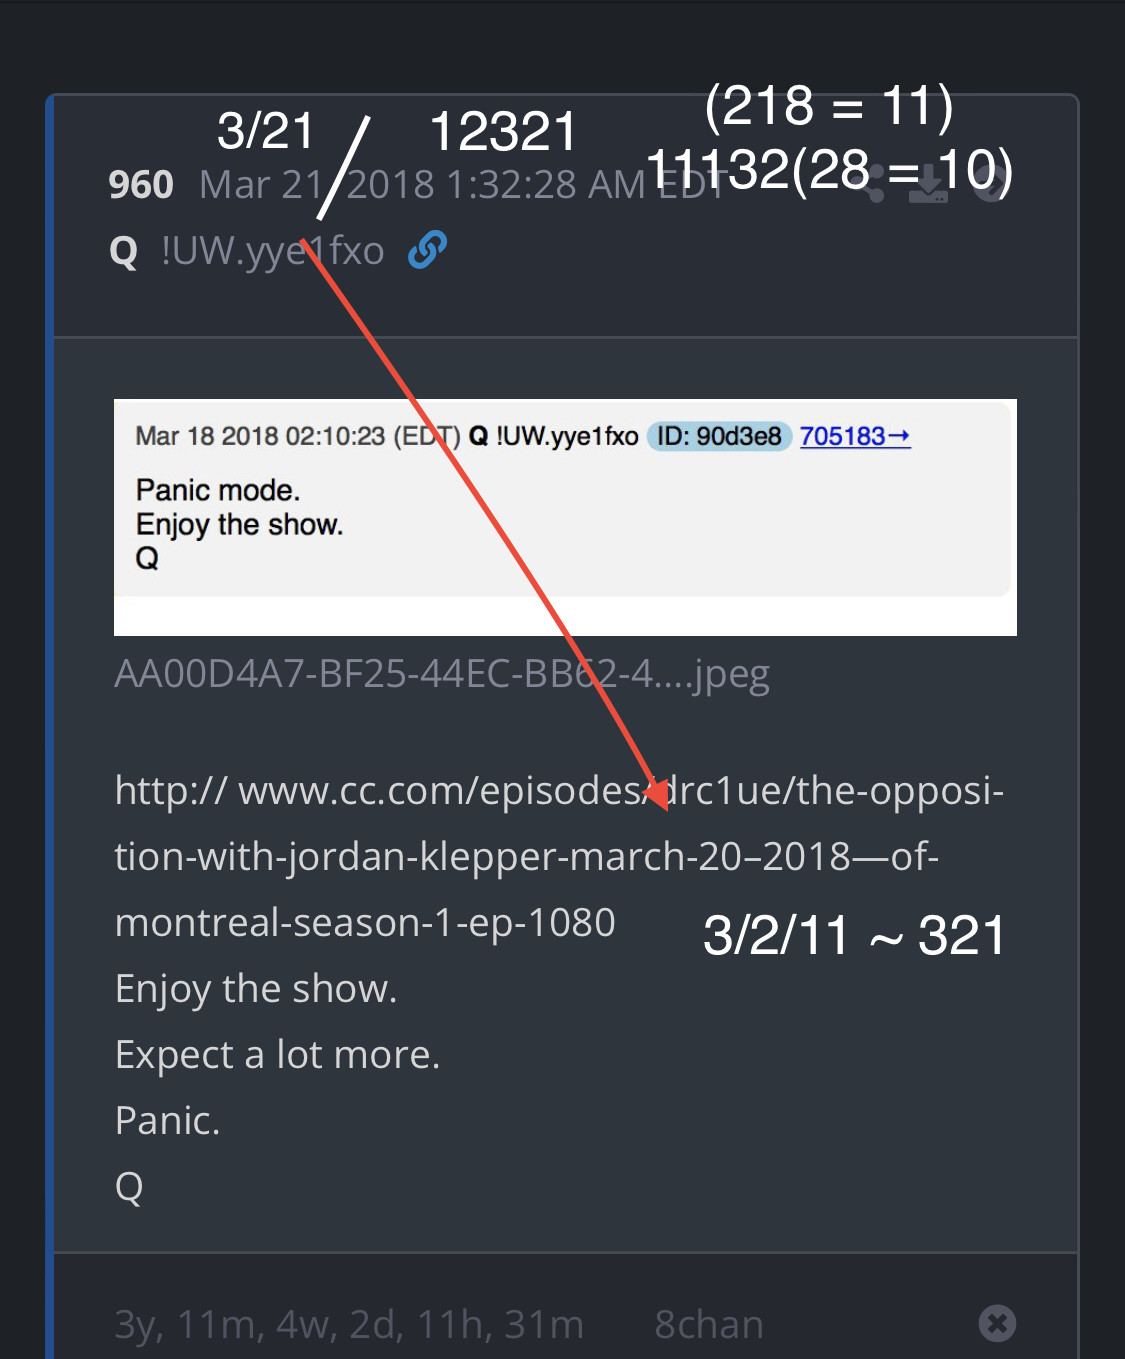Screen dimensions: 1125x1359
Task: Click the Q signature at post end
Action: click(129, 1187)
